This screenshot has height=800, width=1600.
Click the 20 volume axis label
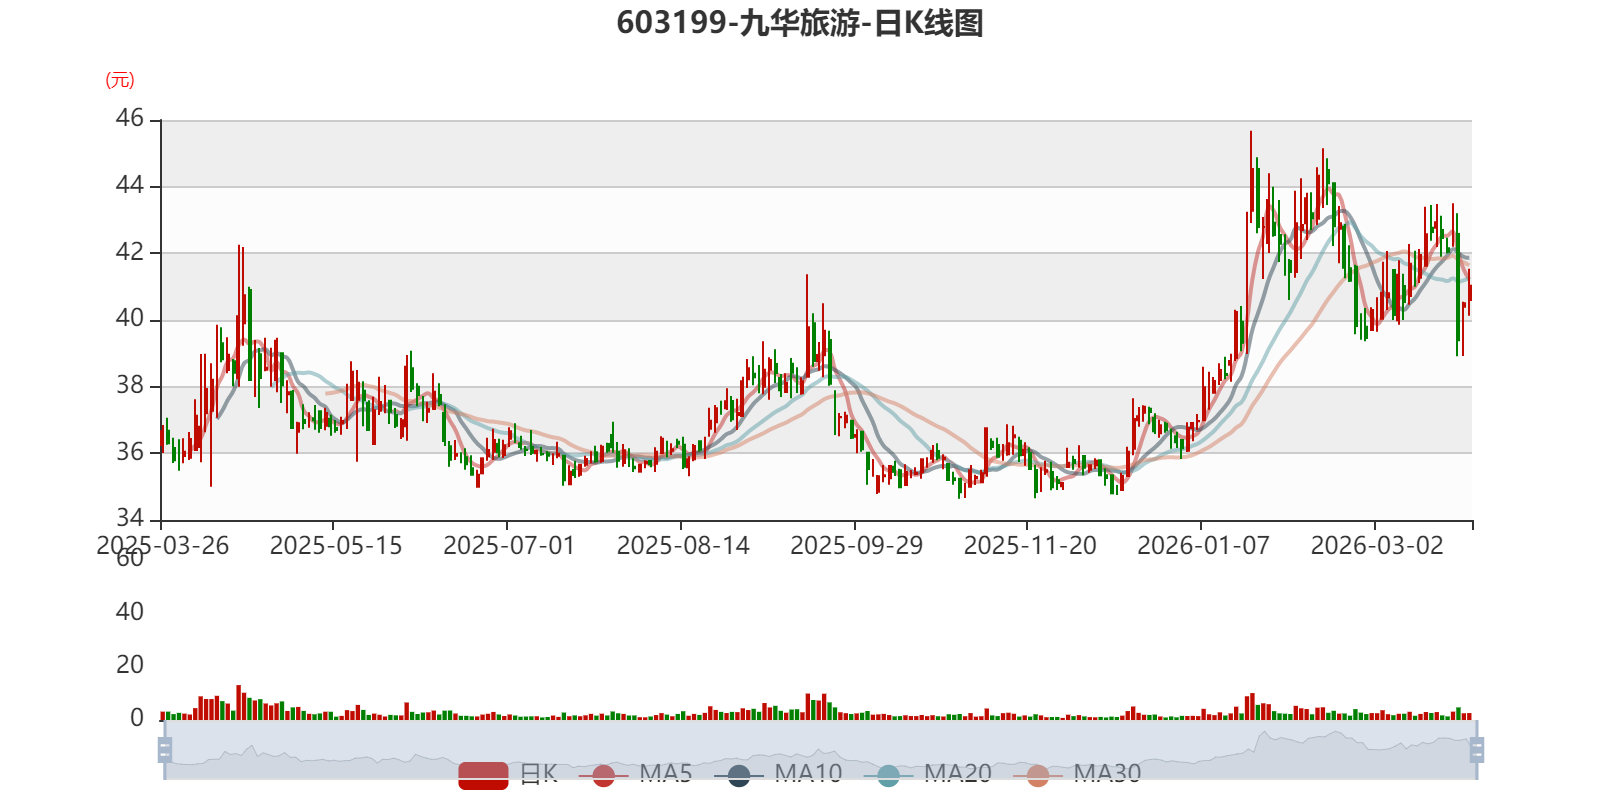click(x=130, y=665)
